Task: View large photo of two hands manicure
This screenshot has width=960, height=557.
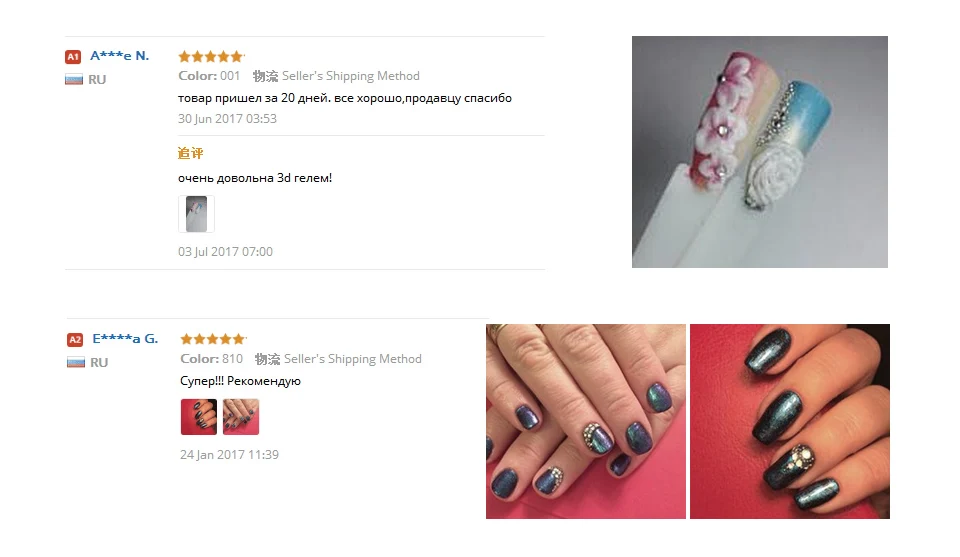Action: pyautogui.click(x=586, y=421)
